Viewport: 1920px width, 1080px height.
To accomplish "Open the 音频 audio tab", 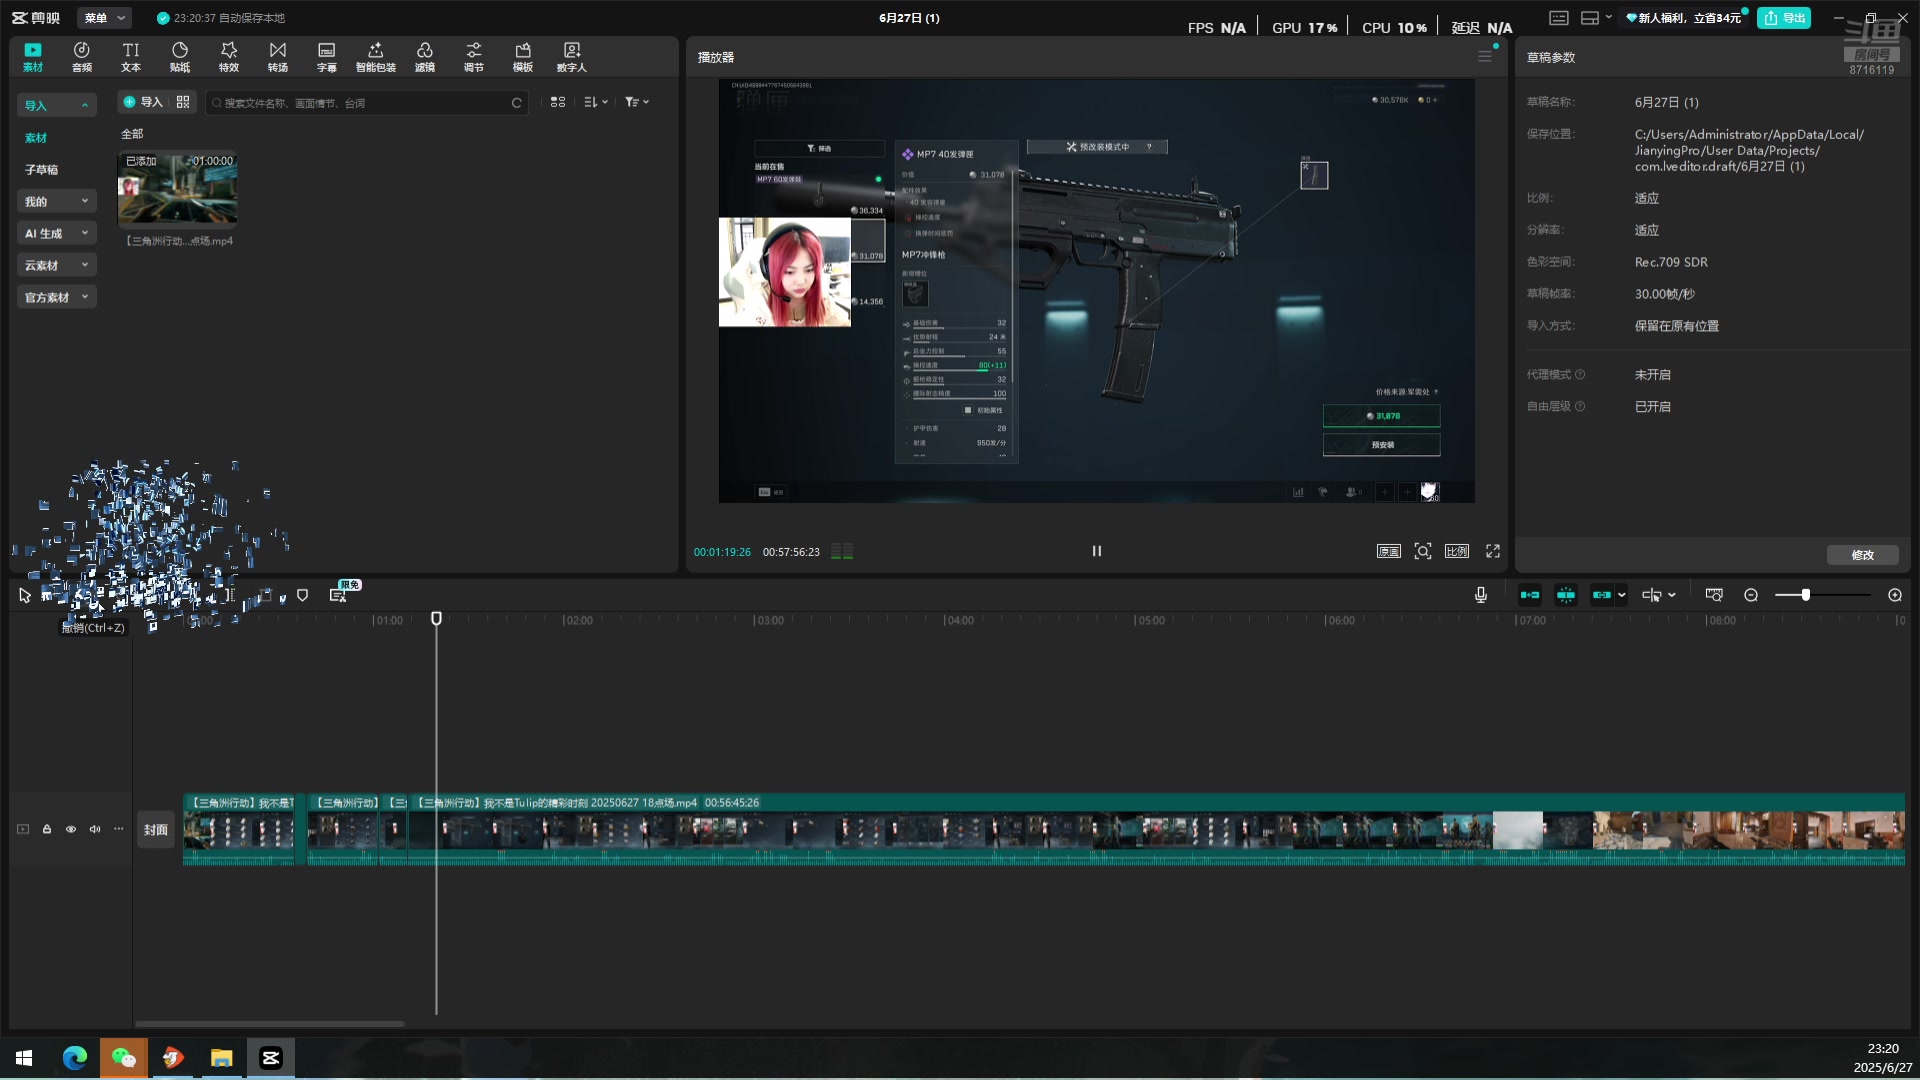I will [x=82, y=57].
